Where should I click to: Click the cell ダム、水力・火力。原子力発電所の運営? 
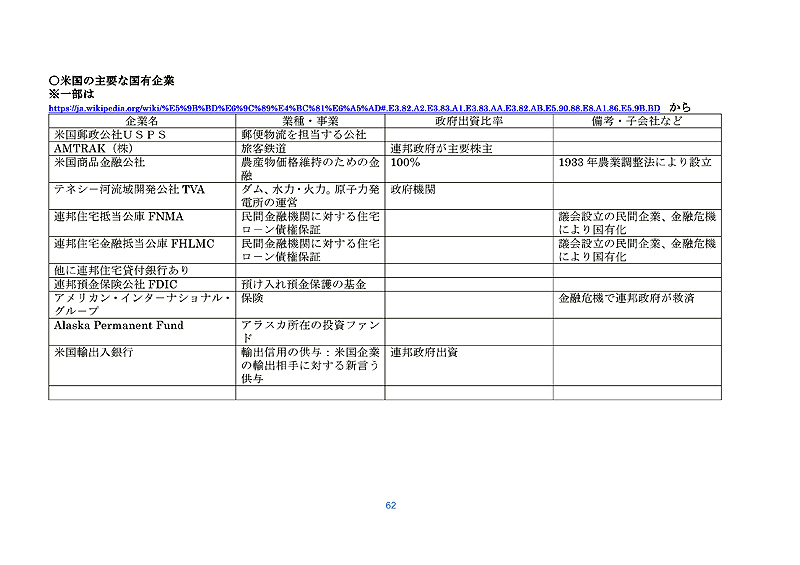coord(310,196)
